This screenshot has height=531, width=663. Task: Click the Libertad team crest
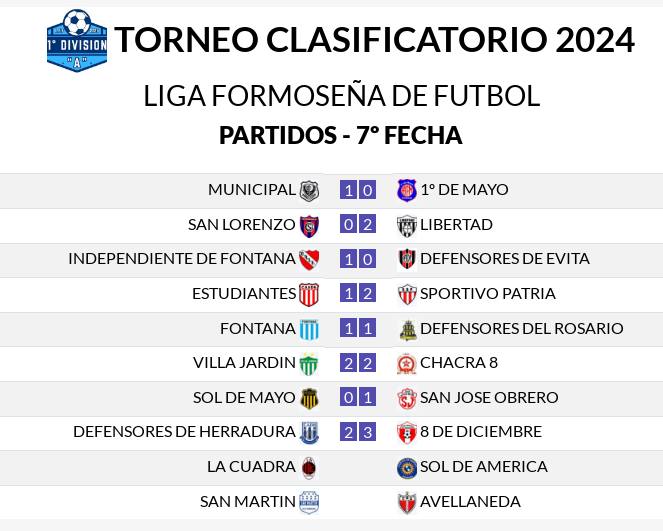[407, 226]
